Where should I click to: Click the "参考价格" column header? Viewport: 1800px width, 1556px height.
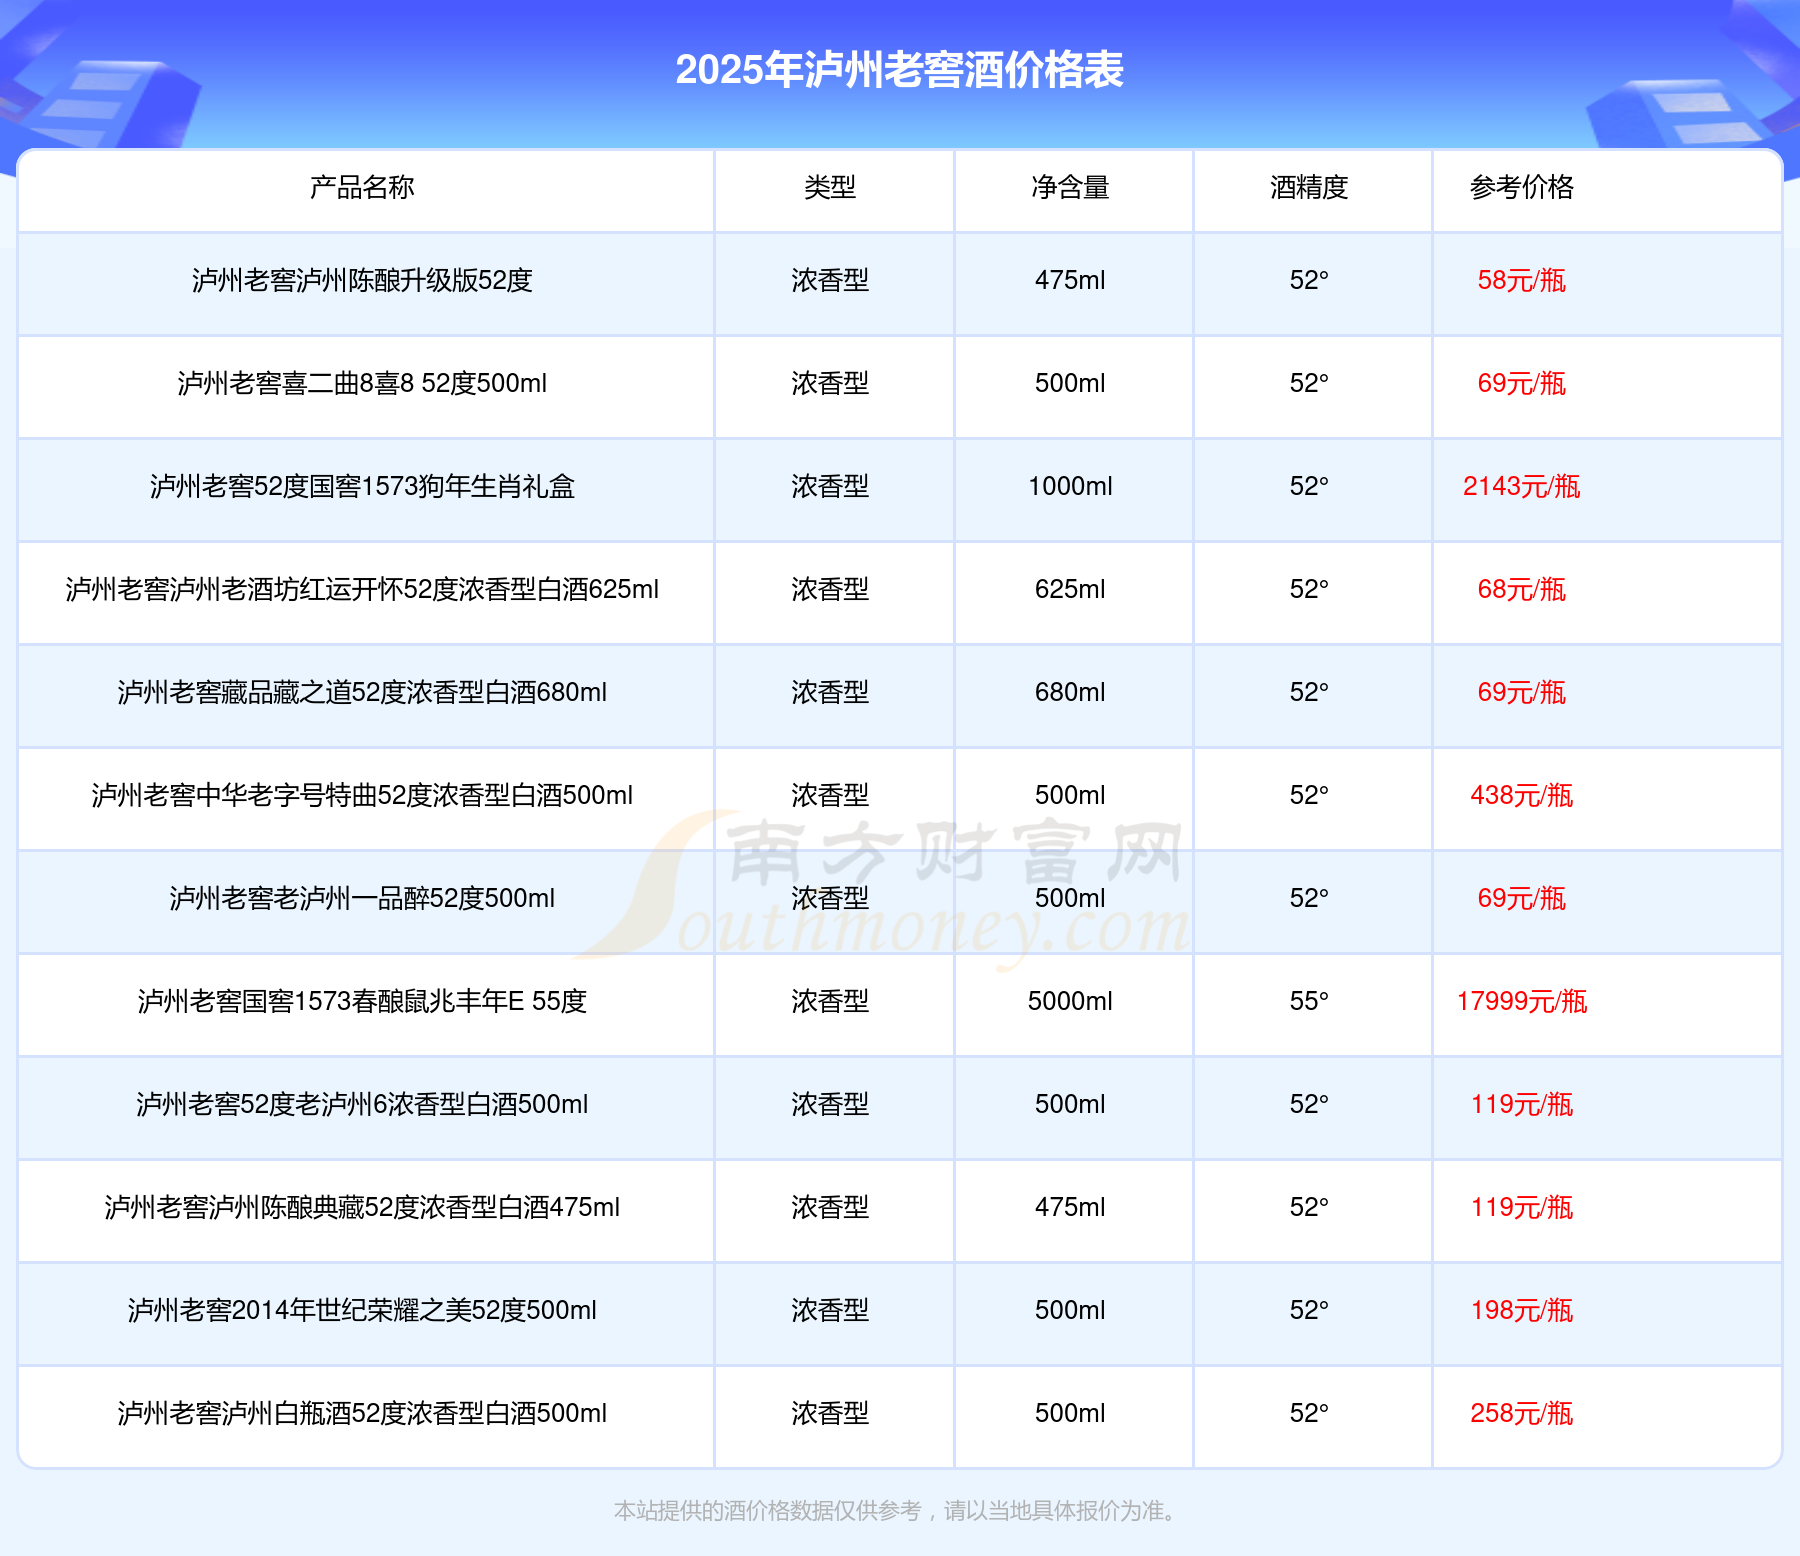click(x=1522, y=187)
